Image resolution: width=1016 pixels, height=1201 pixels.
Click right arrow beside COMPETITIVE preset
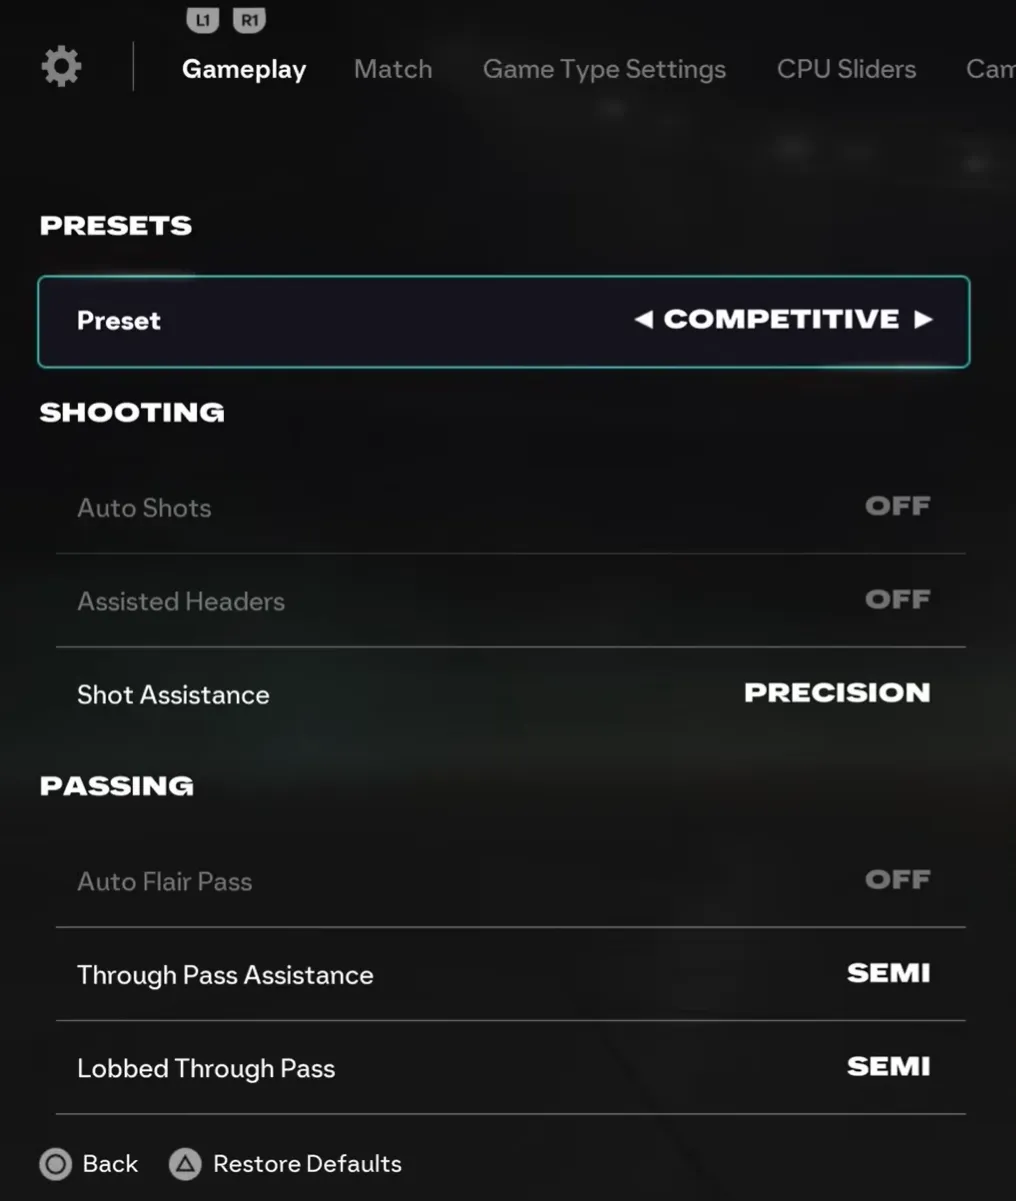click(x=923, y=320)
